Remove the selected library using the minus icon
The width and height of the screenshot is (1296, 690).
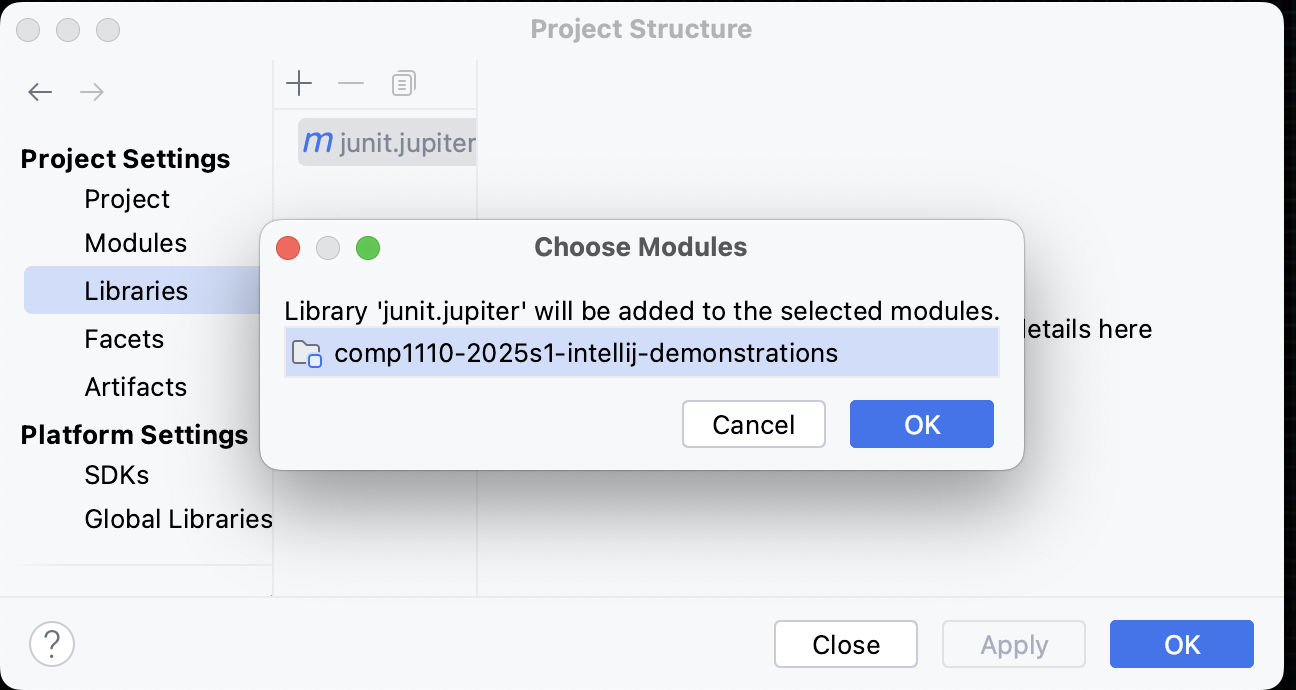pyautogui.click(x=351, y=83)
